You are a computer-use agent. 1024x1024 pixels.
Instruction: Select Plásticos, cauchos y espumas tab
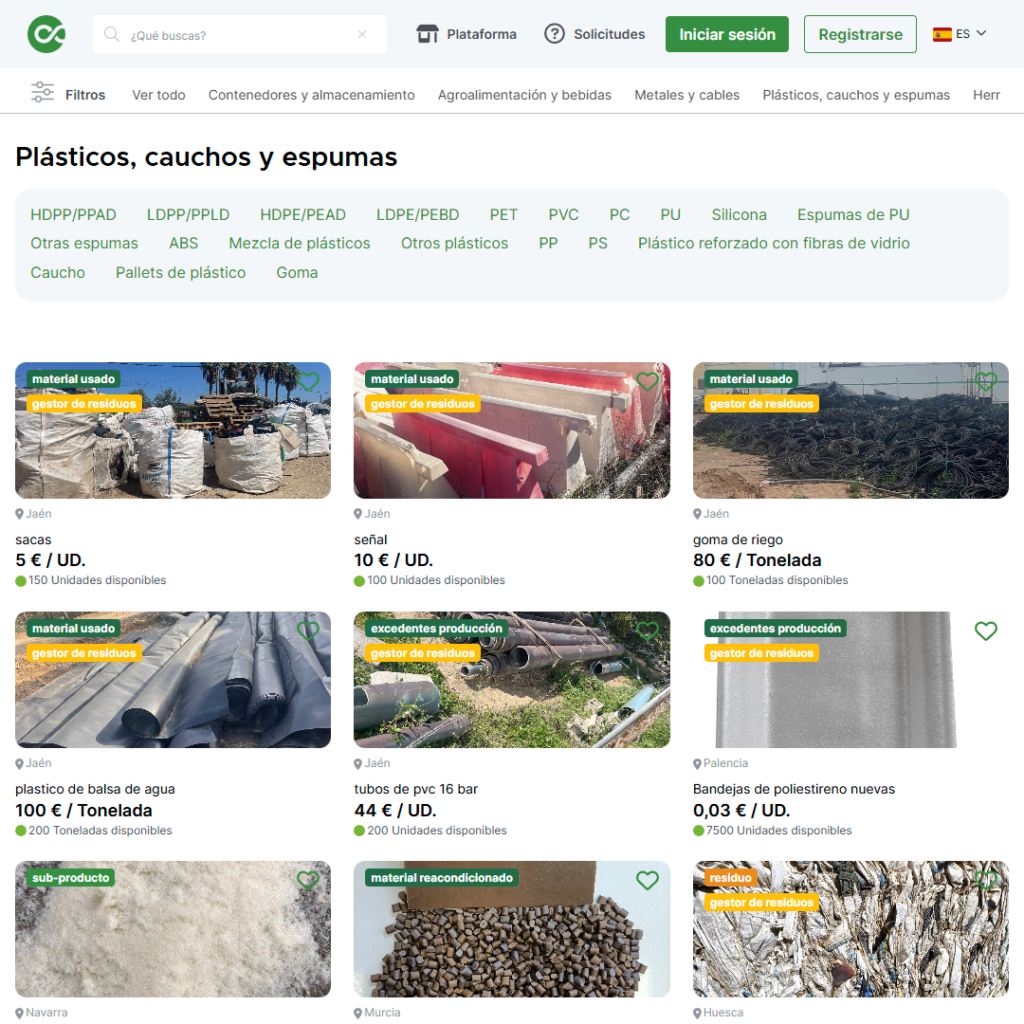click(x=856, y=95)
